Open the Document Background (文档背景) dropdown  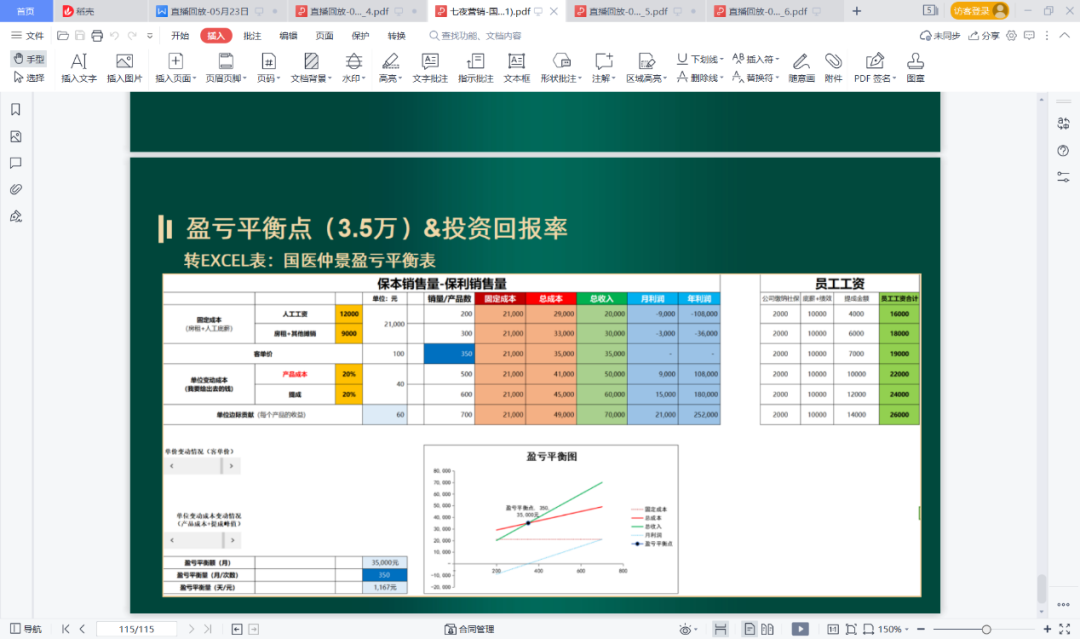[311, 68]
